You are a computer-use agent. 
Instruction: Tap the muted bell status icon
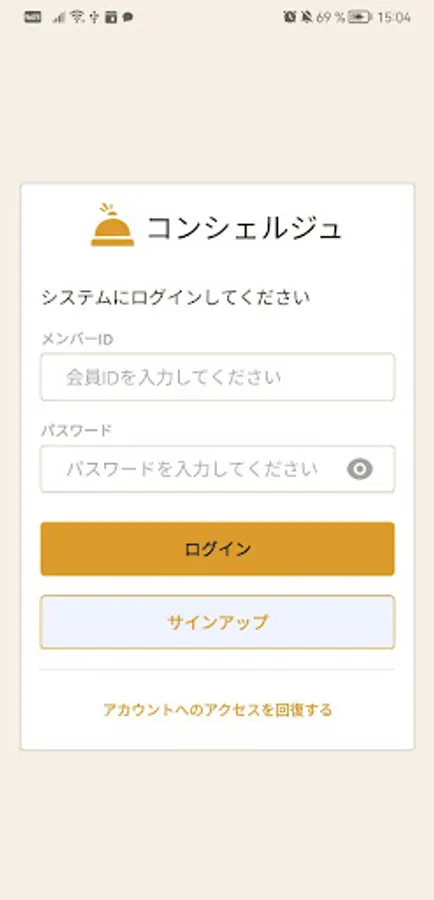[x=307, y=17]
